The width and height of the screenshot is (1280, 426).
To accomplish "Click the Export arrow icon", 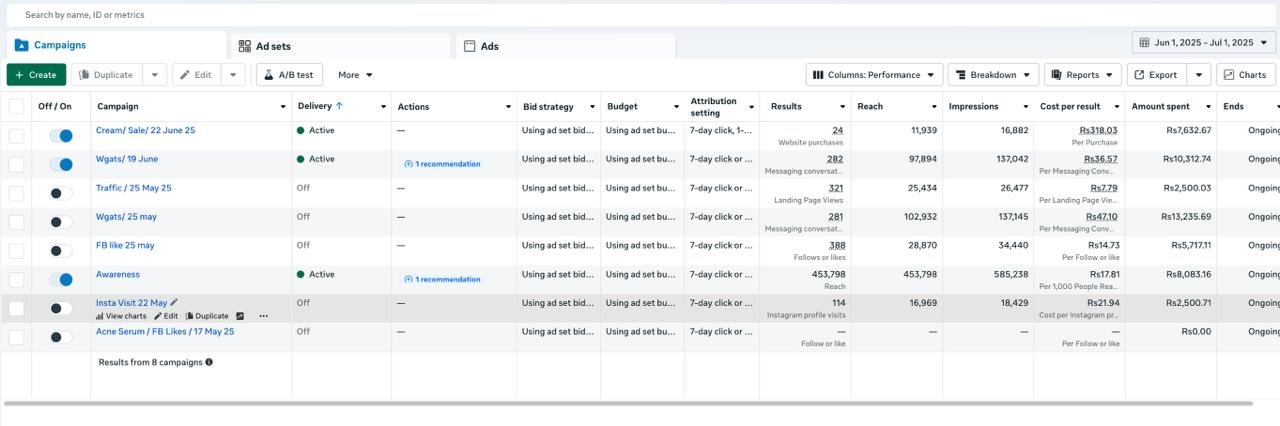I will tap(1139, 75).
